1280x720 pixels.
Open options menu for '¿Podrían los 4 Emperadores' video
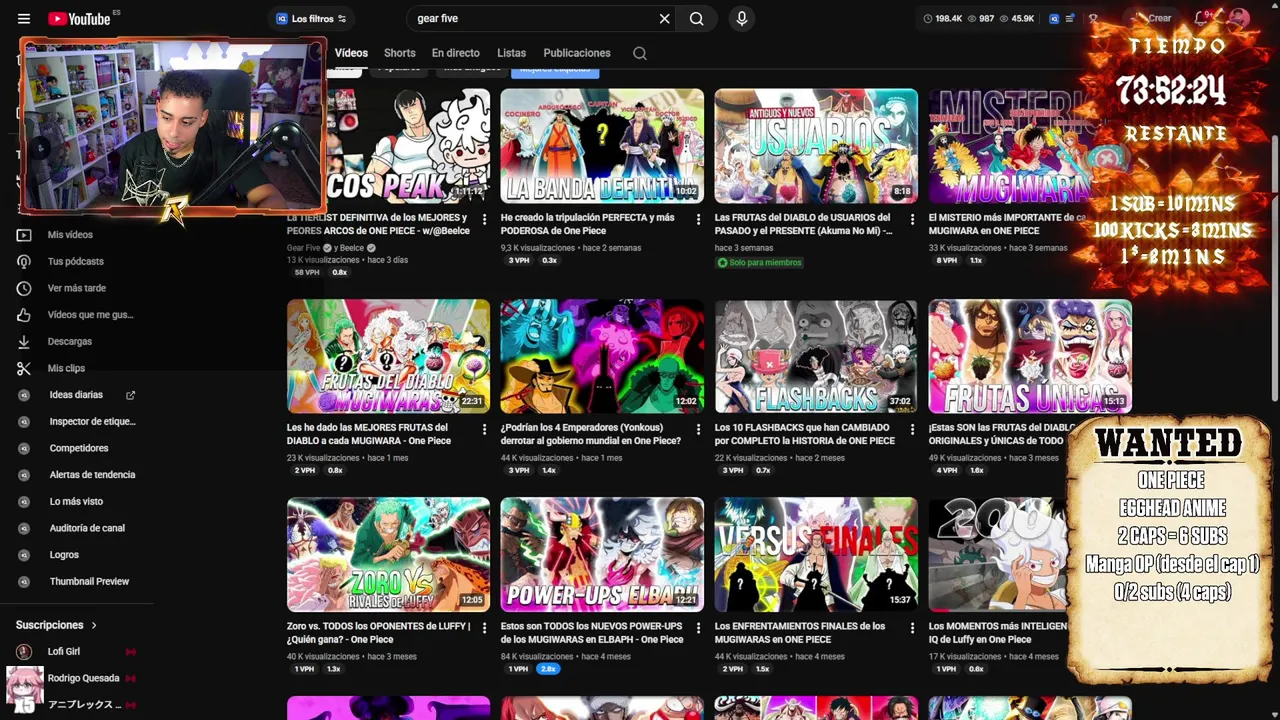coord(698,429)
